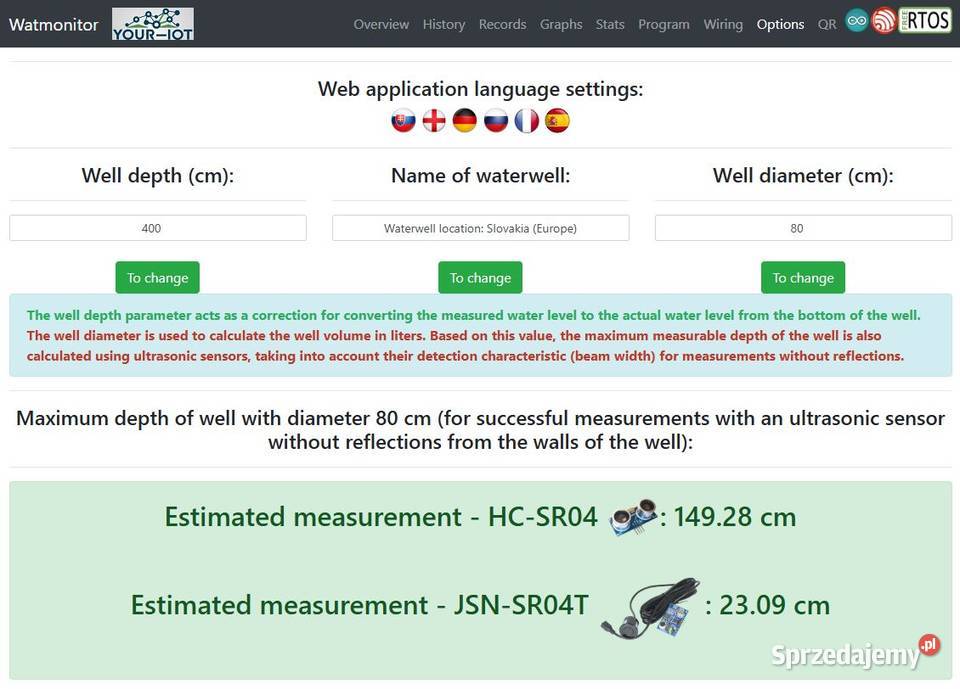Click the JSN-SR04T sensor image
The image size is (960, 689).
click(x=650, y=608)
